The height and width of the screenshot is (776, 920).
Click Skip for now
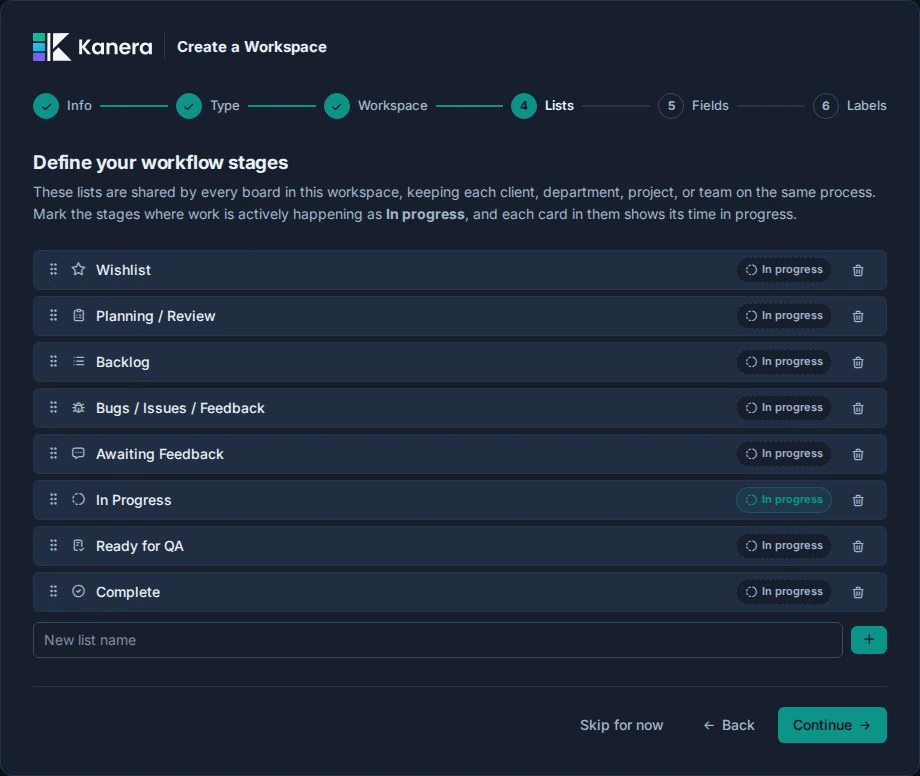click(621, 726)
